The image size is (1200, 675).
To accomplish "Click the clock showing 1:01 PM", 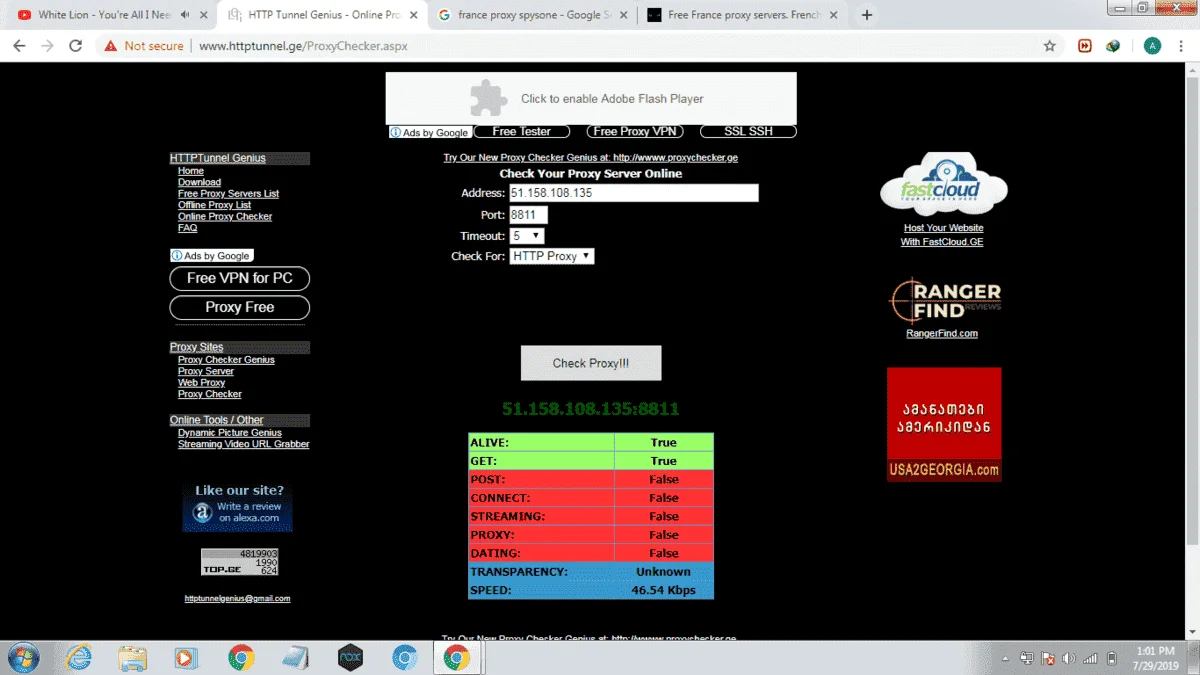I will pos(1156,650).
